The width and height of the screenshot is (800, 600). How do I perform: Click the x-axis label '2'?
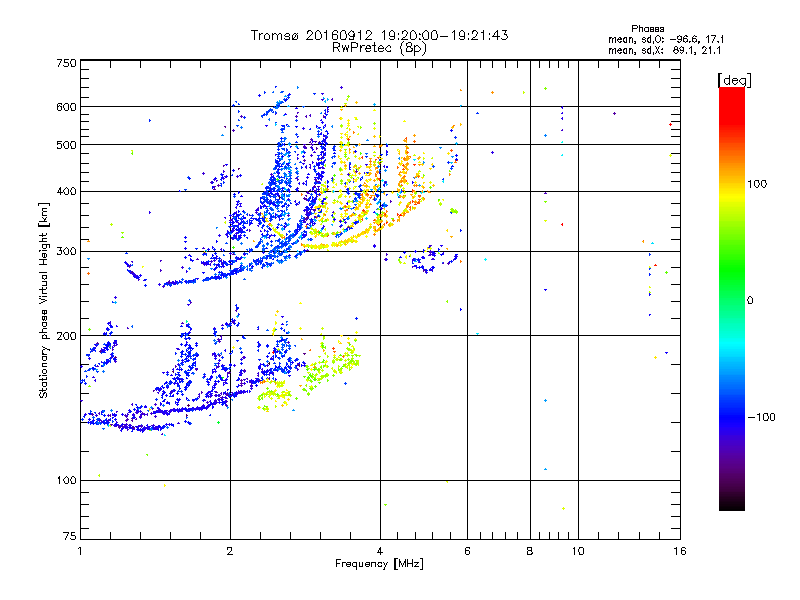tap(230, 551)
